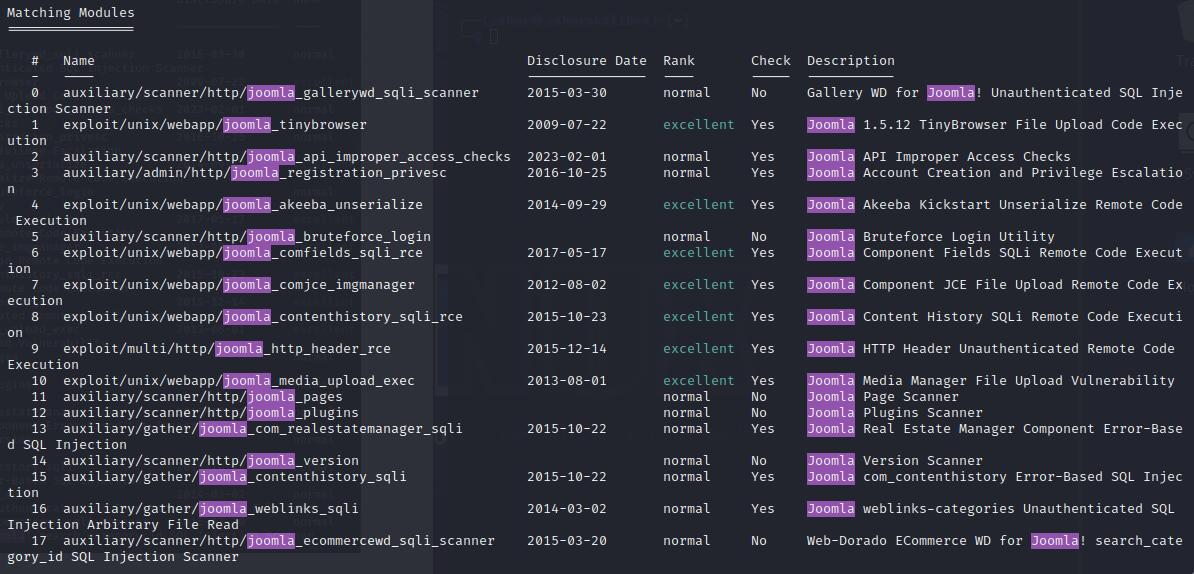Click 'normal' rank of joomla_version row
The height and width of the screenshot is (574, 1194).
[687, 461]
